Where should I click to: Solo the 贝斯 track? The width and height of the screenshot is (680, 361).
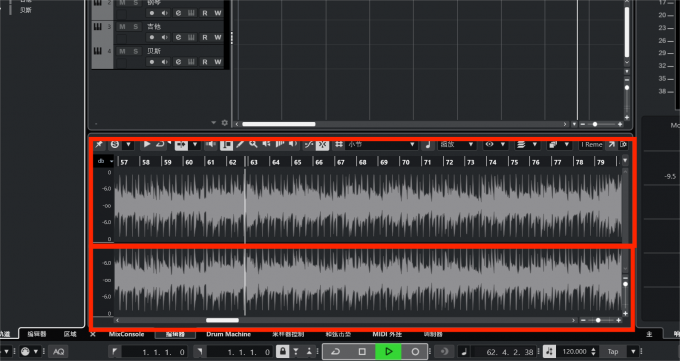[136, 51]
